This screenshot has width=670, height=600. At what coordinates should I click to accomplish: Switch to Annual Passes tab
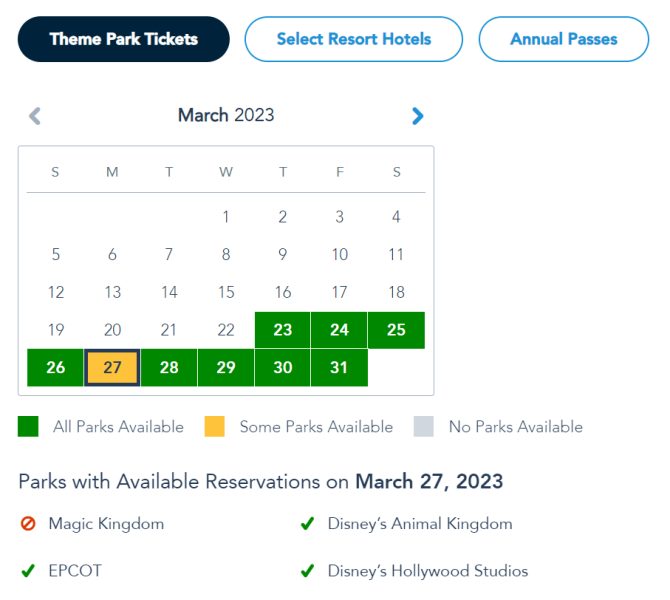click(564, 40)
